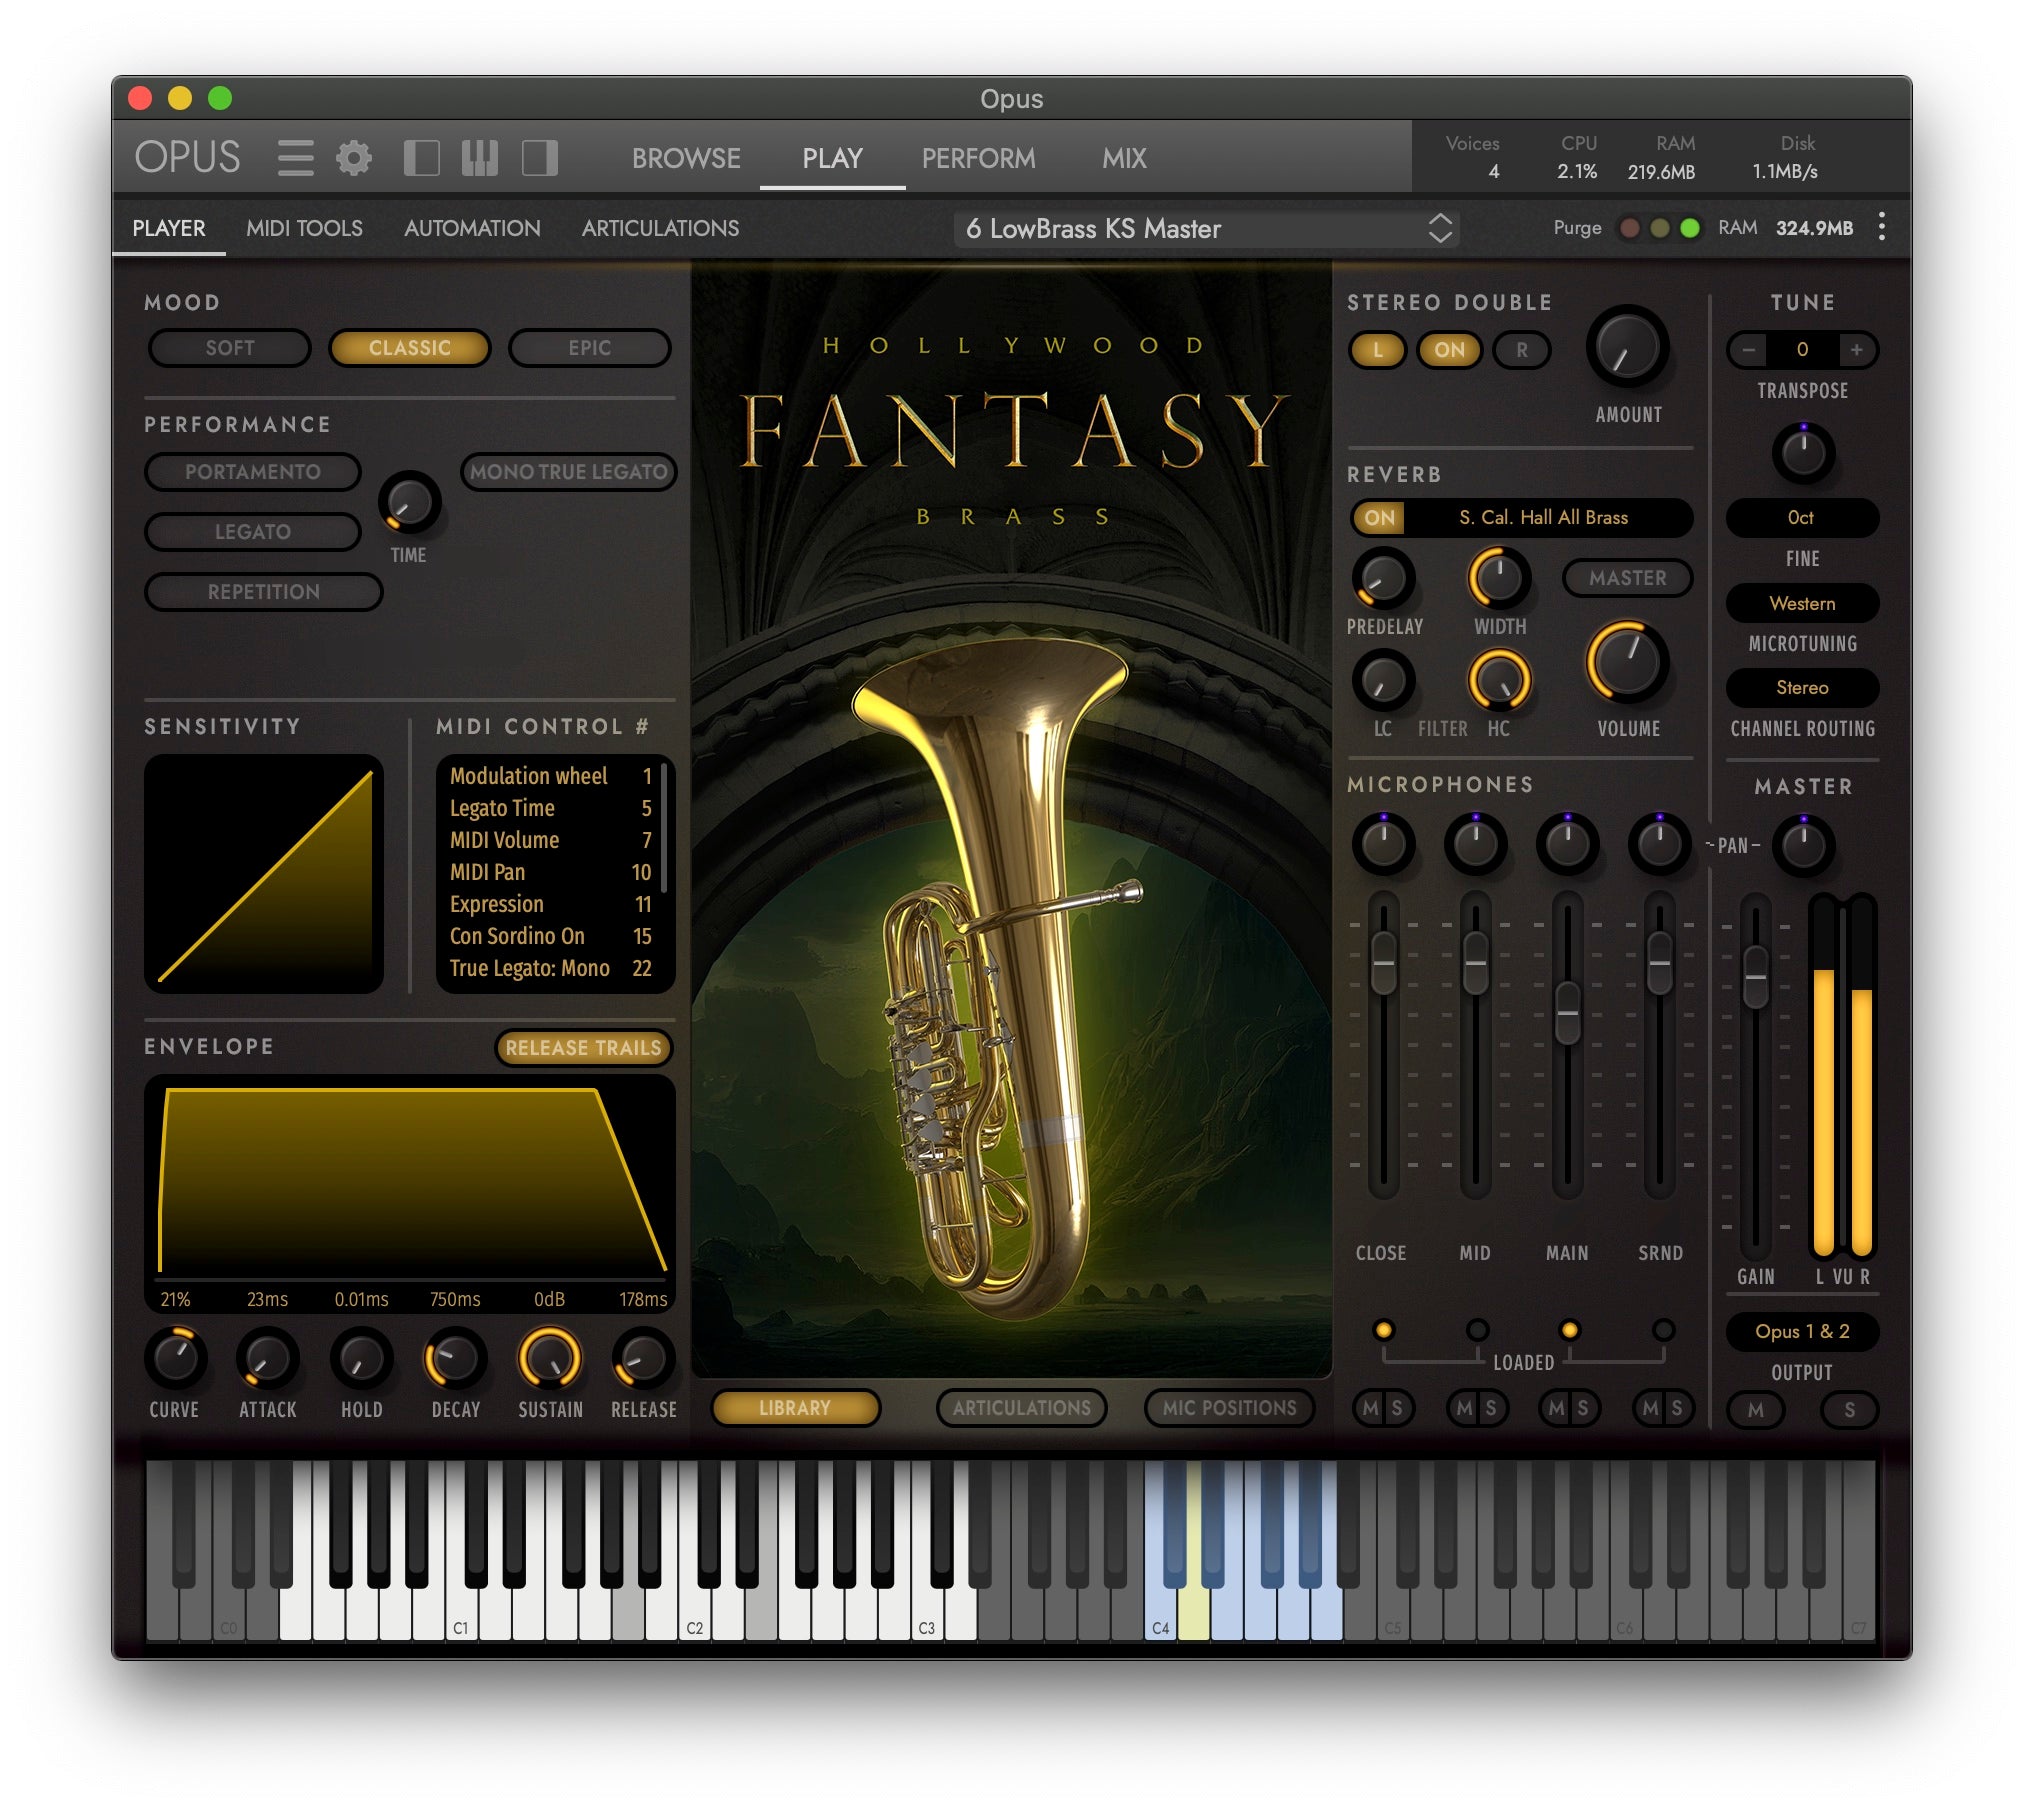Click the RELEASE TRAILS button
Screen dimensions: 2024x1808
(x=584, y=1048)
